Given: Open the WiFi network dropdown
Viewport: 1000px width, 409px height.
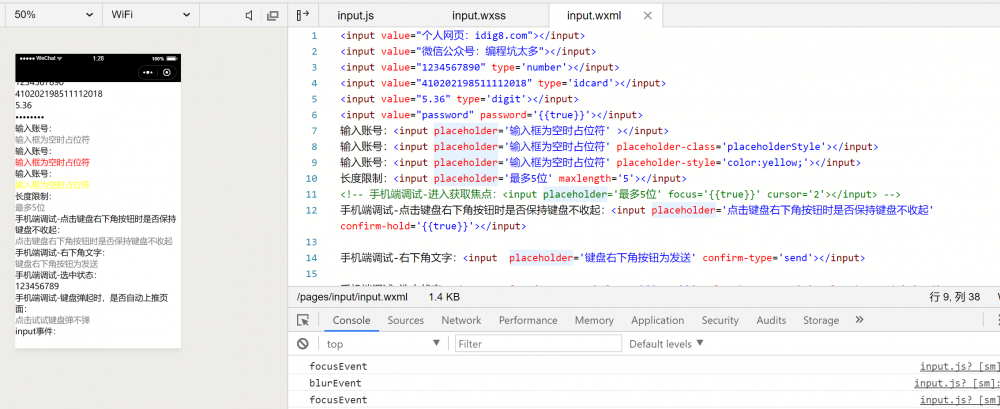Looking at the screenshot, I should (x=151, y=14).
